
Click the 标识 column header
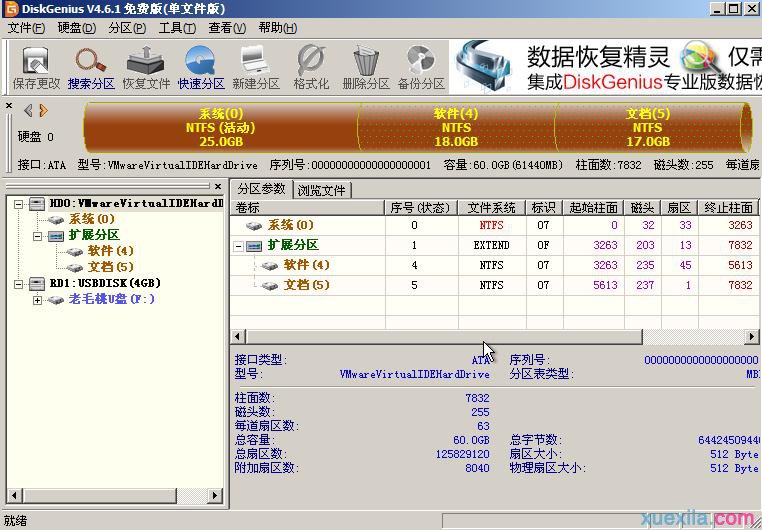pos(544,208)
